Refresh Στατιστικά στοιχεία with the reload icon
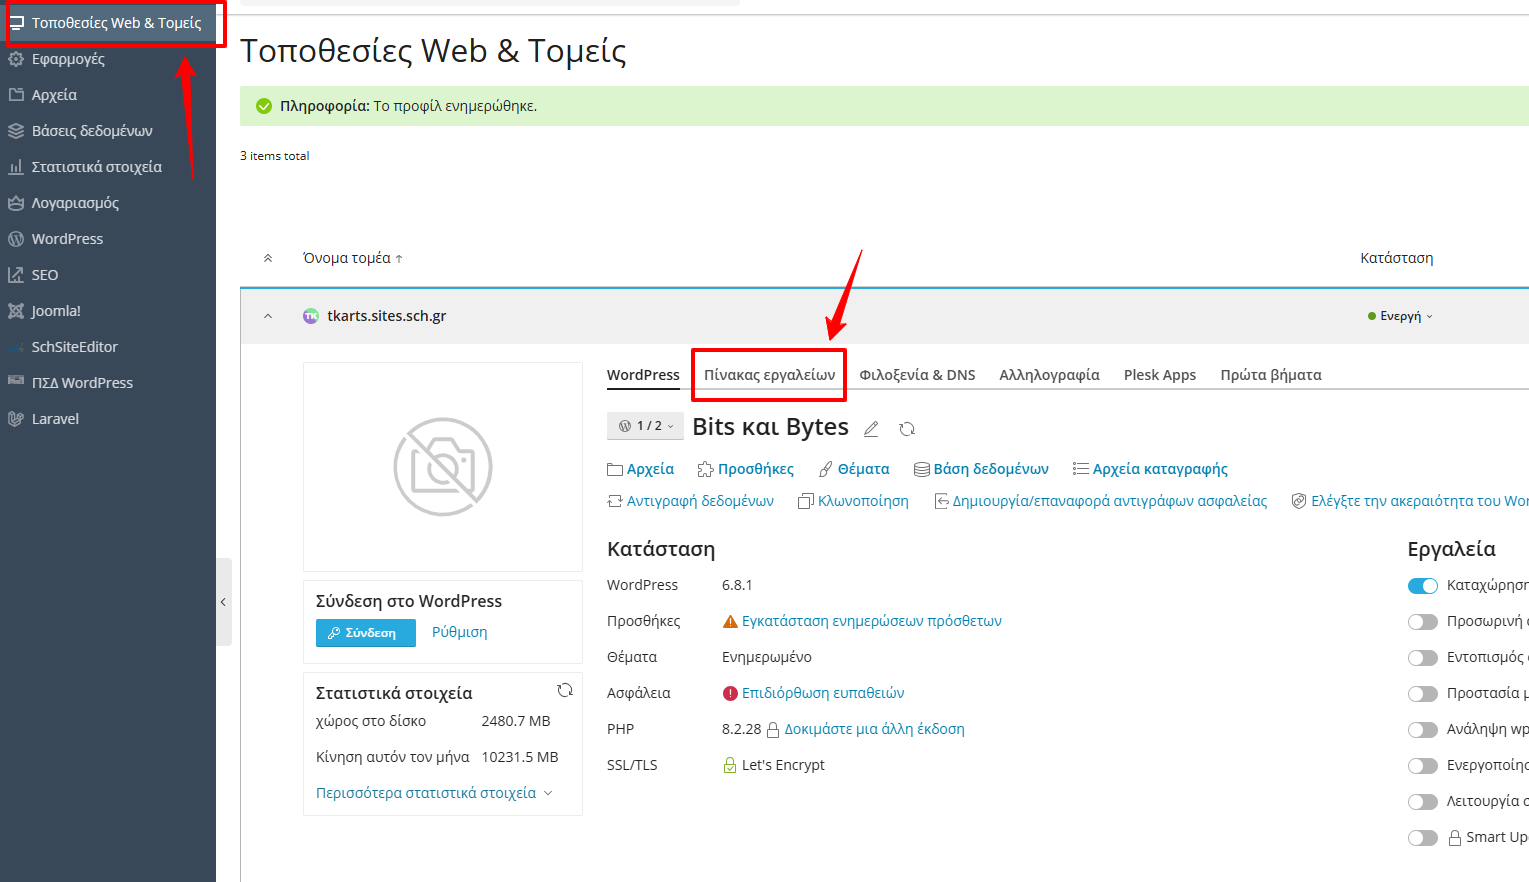The image size is (1529, 882). point(565,690)
